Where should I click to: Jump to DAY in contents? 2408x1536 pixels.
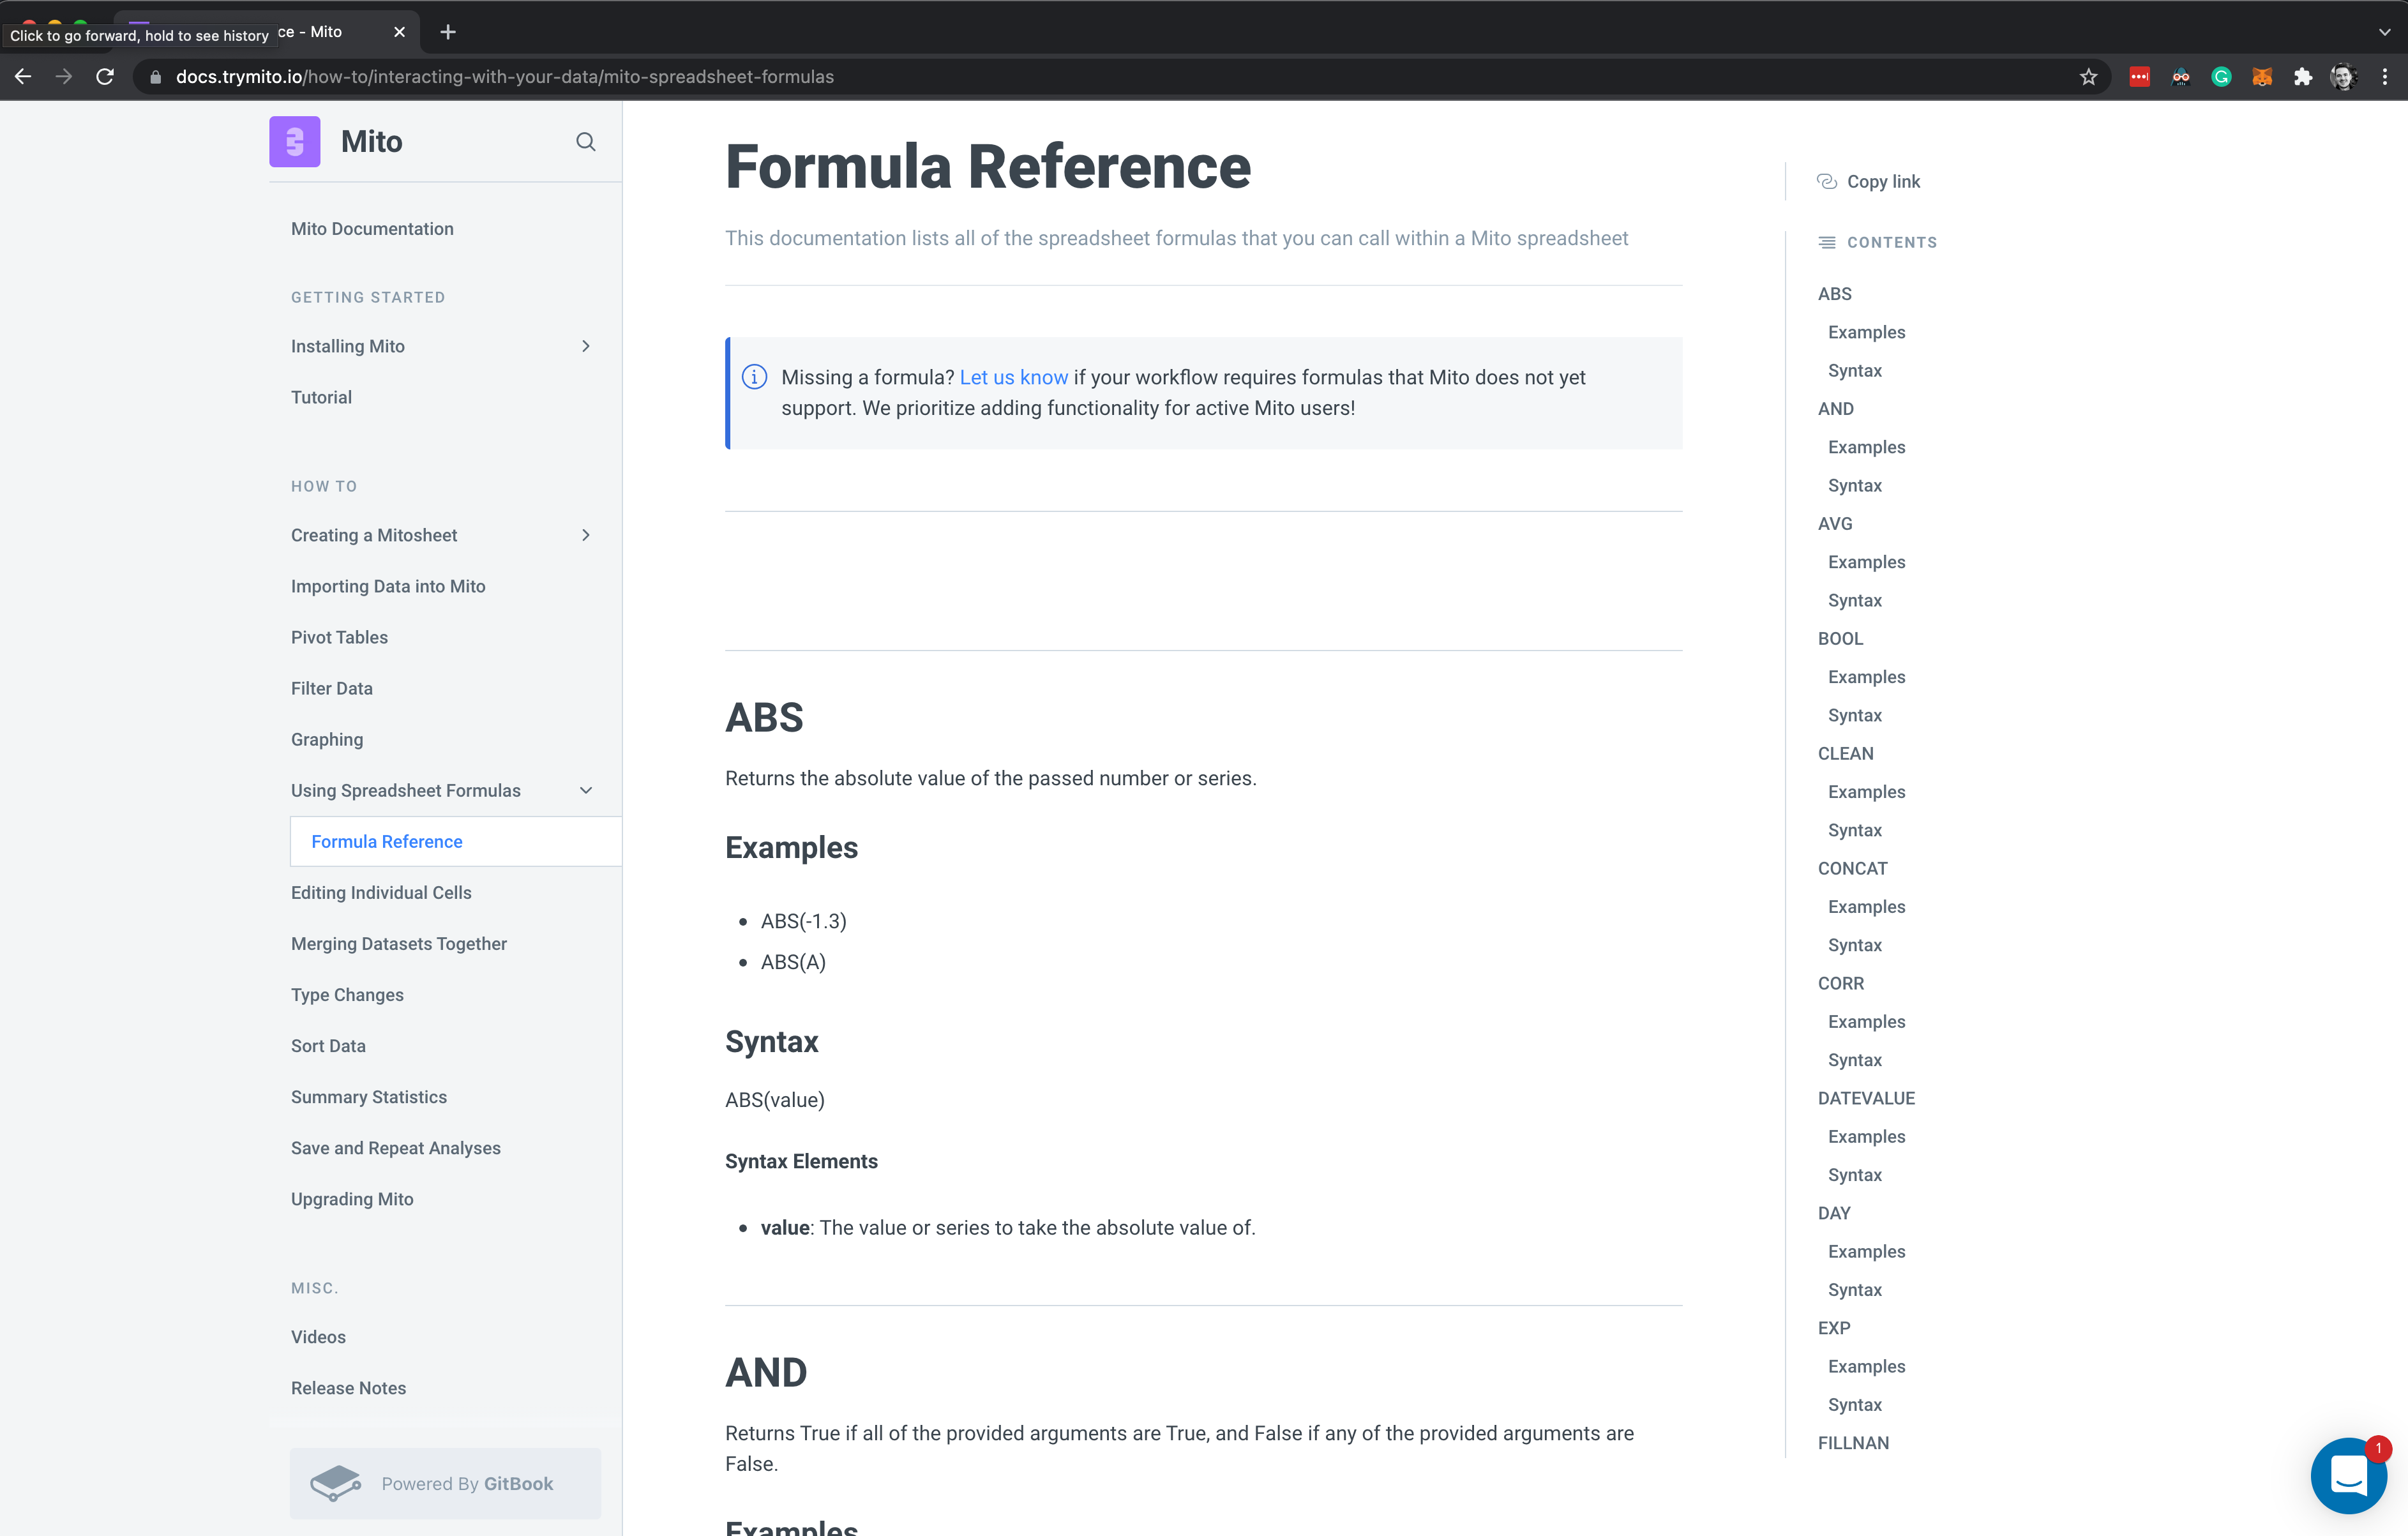[1834, 1213]
